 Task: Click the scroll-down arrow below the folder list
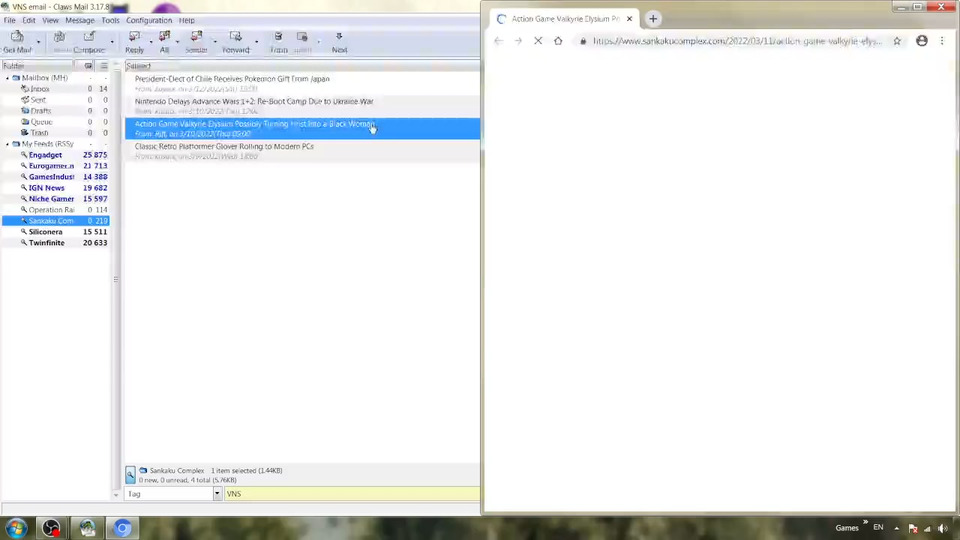116,495
